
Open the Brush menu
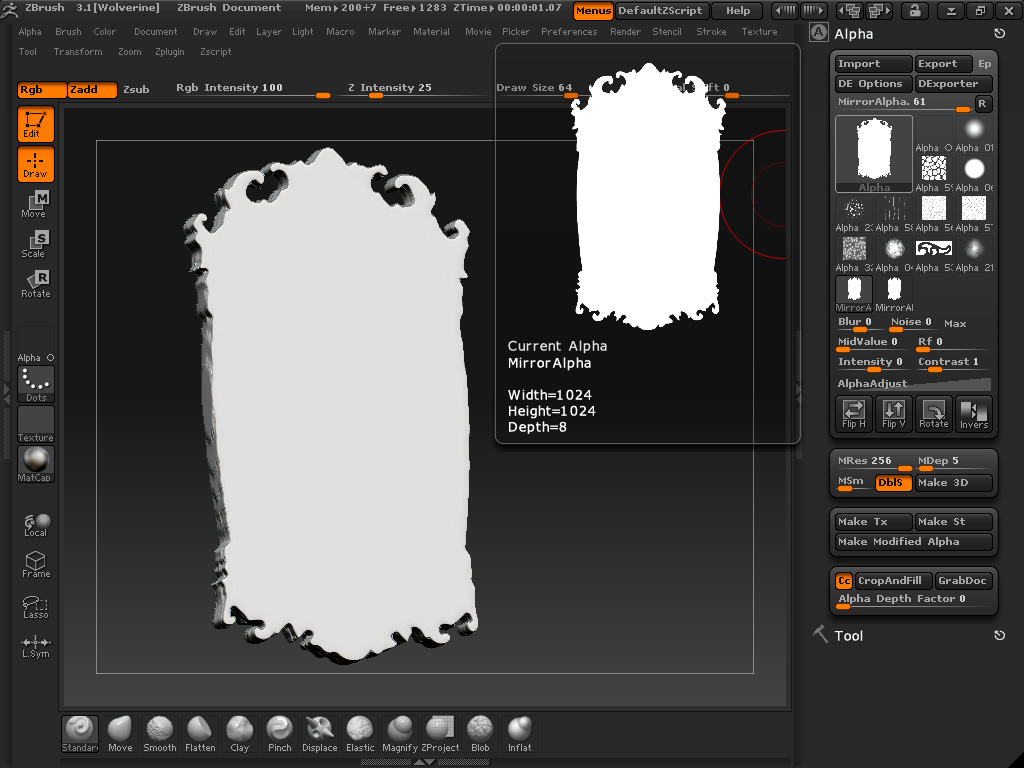(x=68, y=31)
